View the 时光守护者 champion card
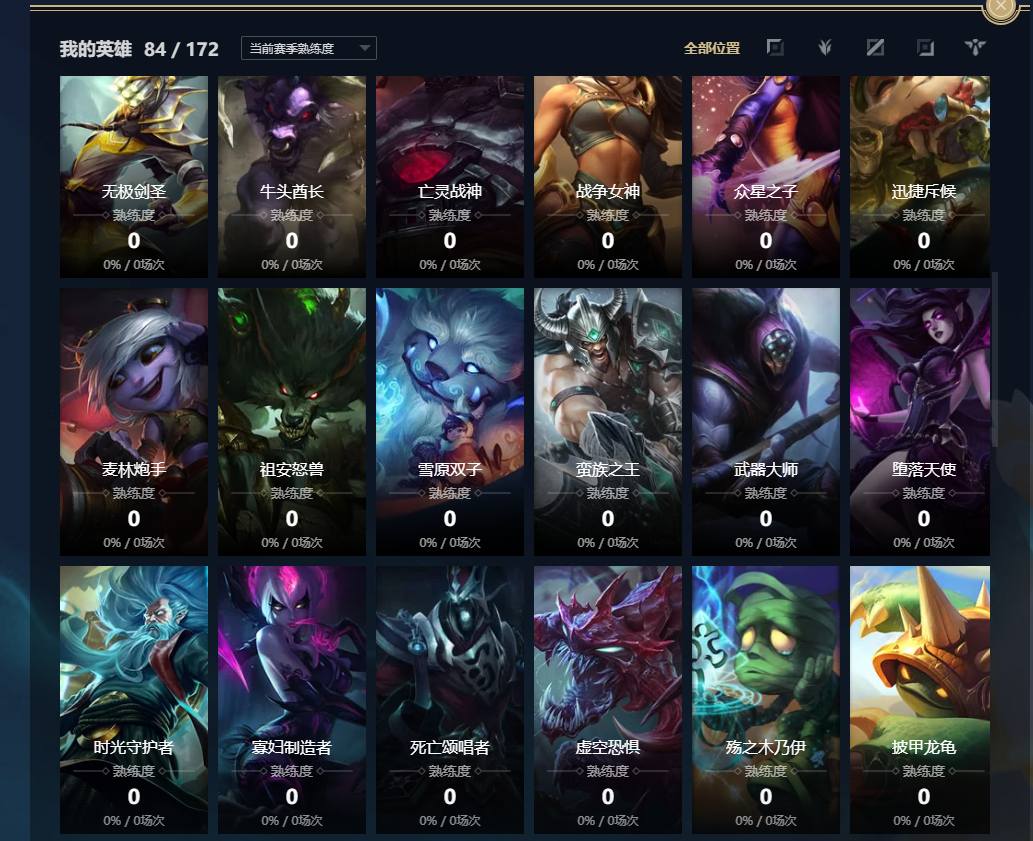This screenshot has width=1033, height=841. [x=134, y=699]
